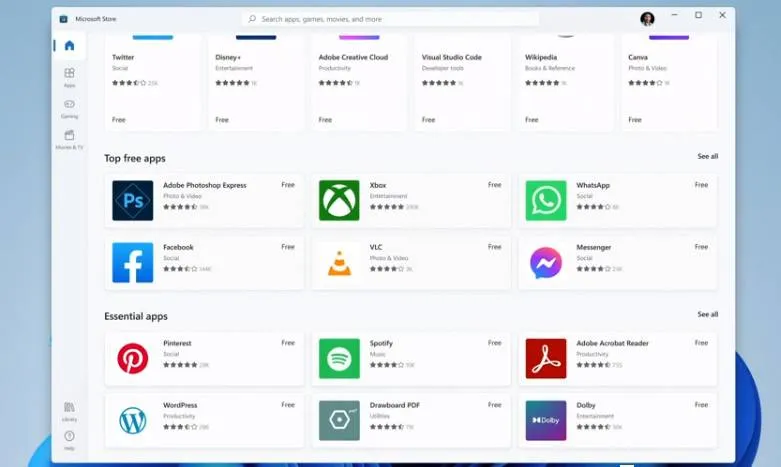
Task: Select the Spotify app title
Action: 381,343
